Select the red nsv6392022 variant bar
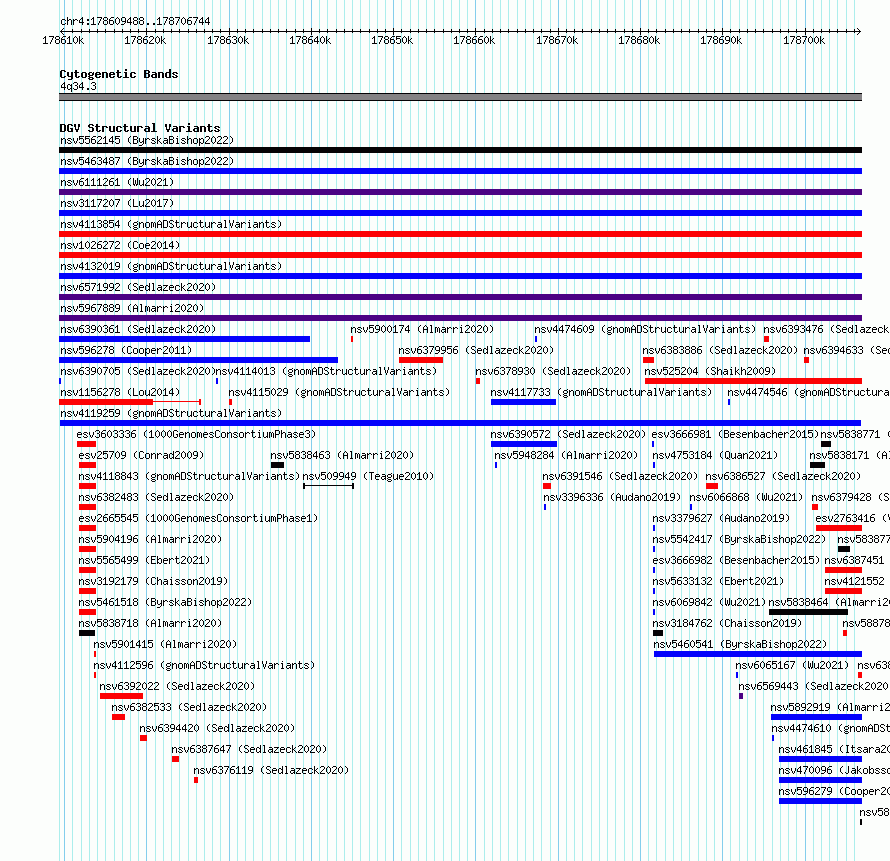Screen dimensions: 890x861 tap(121, 696)
